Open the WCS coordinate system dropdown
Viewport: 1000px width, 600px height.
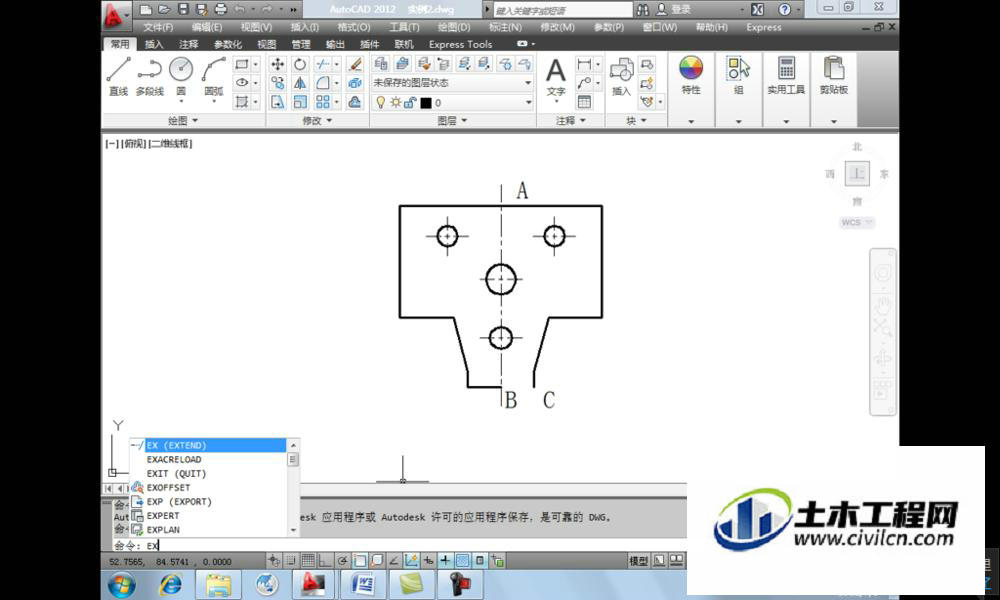(857, 223)
